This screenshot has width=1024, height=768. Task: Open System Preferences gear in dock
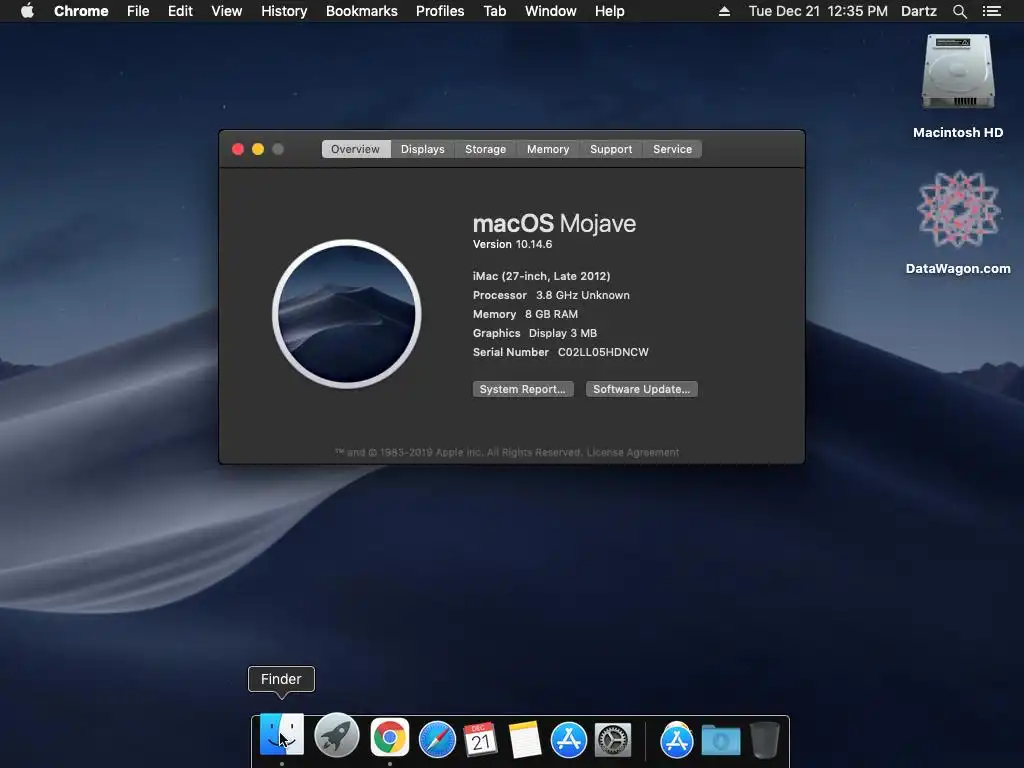(613, 740)
